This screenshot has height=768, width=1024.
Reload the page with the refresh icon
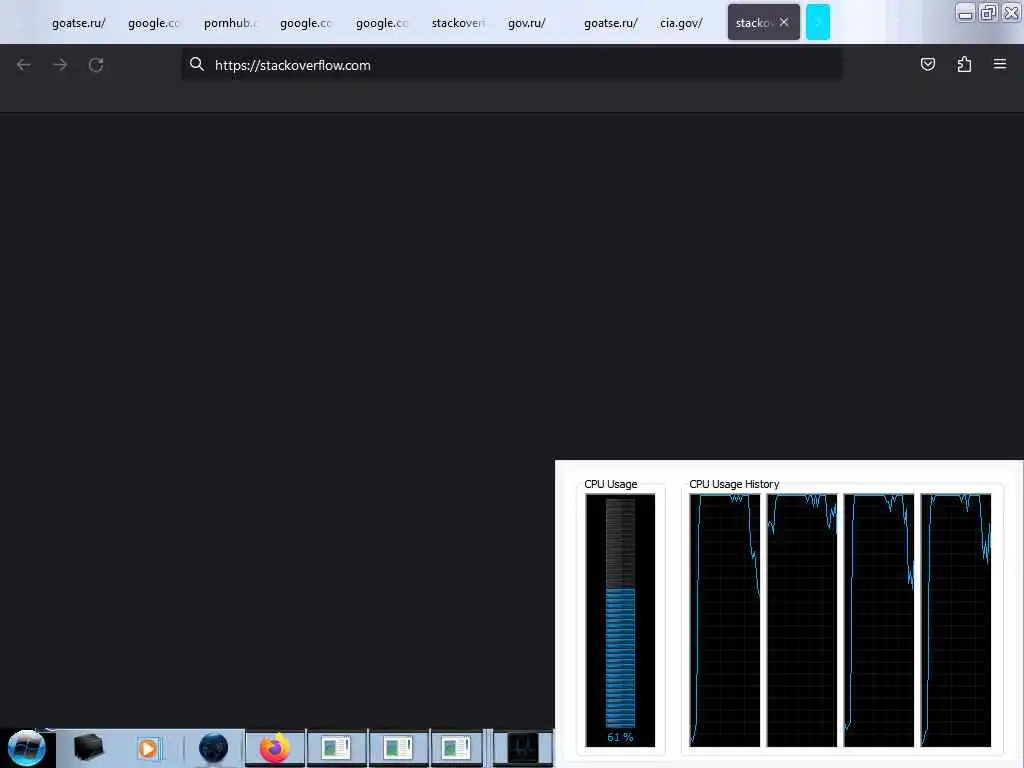(x=96, y=65)
